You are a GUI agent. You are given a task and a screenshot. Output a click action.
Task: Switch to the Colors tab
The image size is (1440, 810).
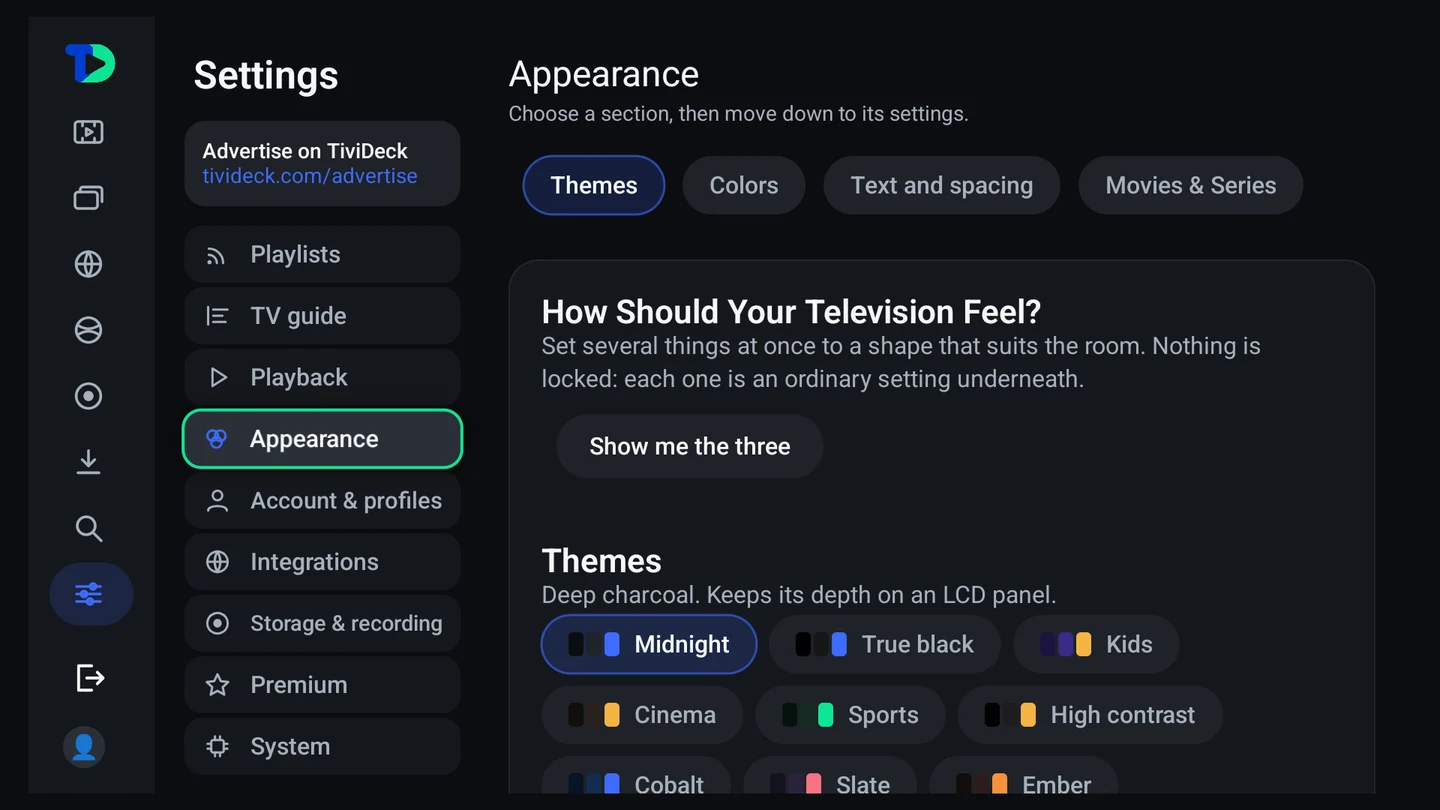tap(744, 185)
